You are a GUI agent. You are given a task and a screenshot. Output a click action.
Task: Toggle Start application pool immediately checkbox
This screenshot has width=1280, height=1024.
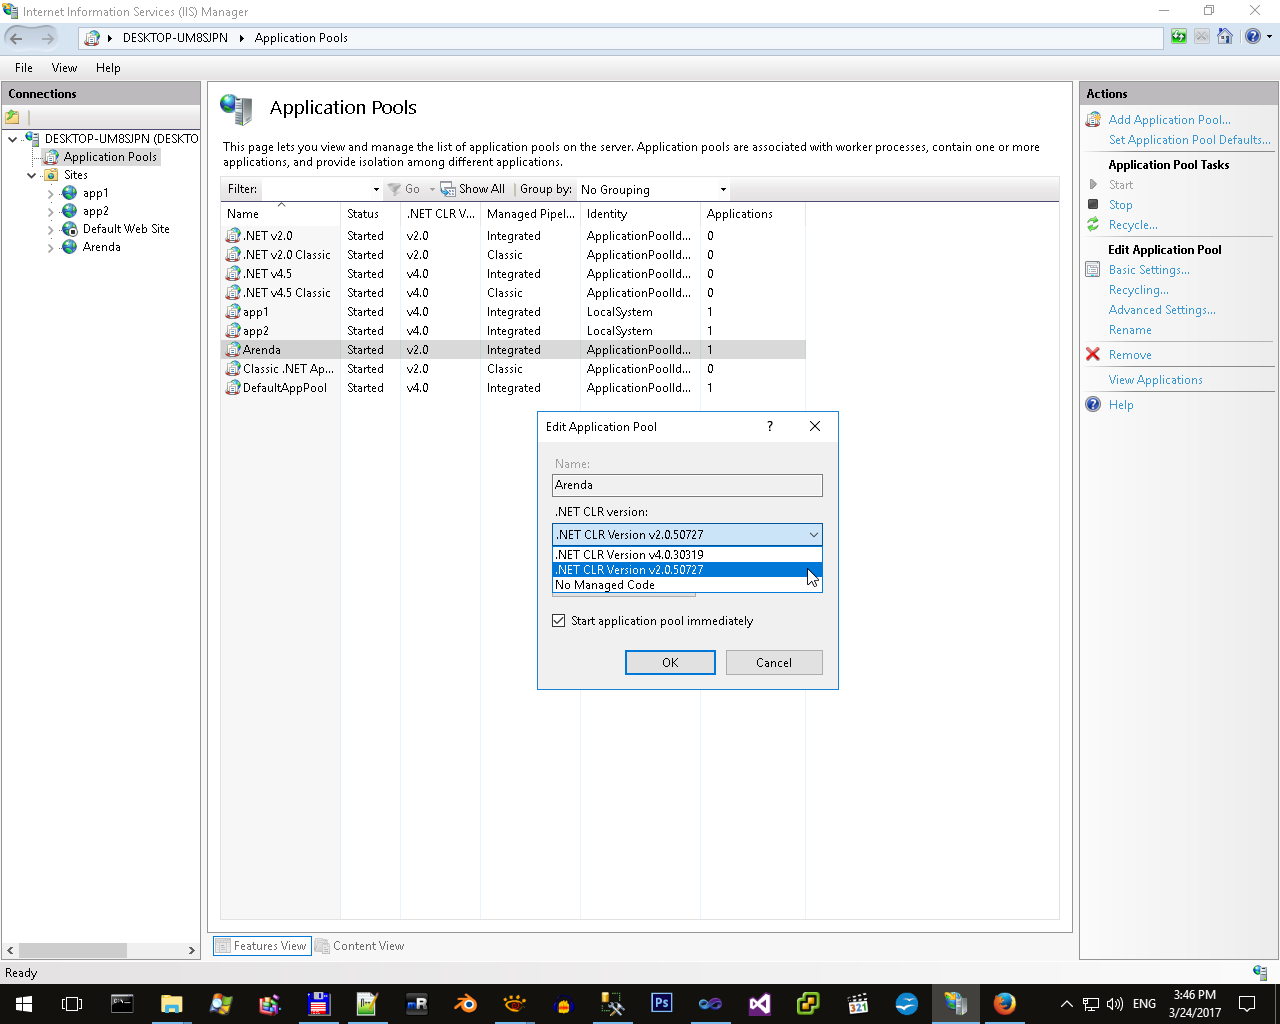[559, 621]
